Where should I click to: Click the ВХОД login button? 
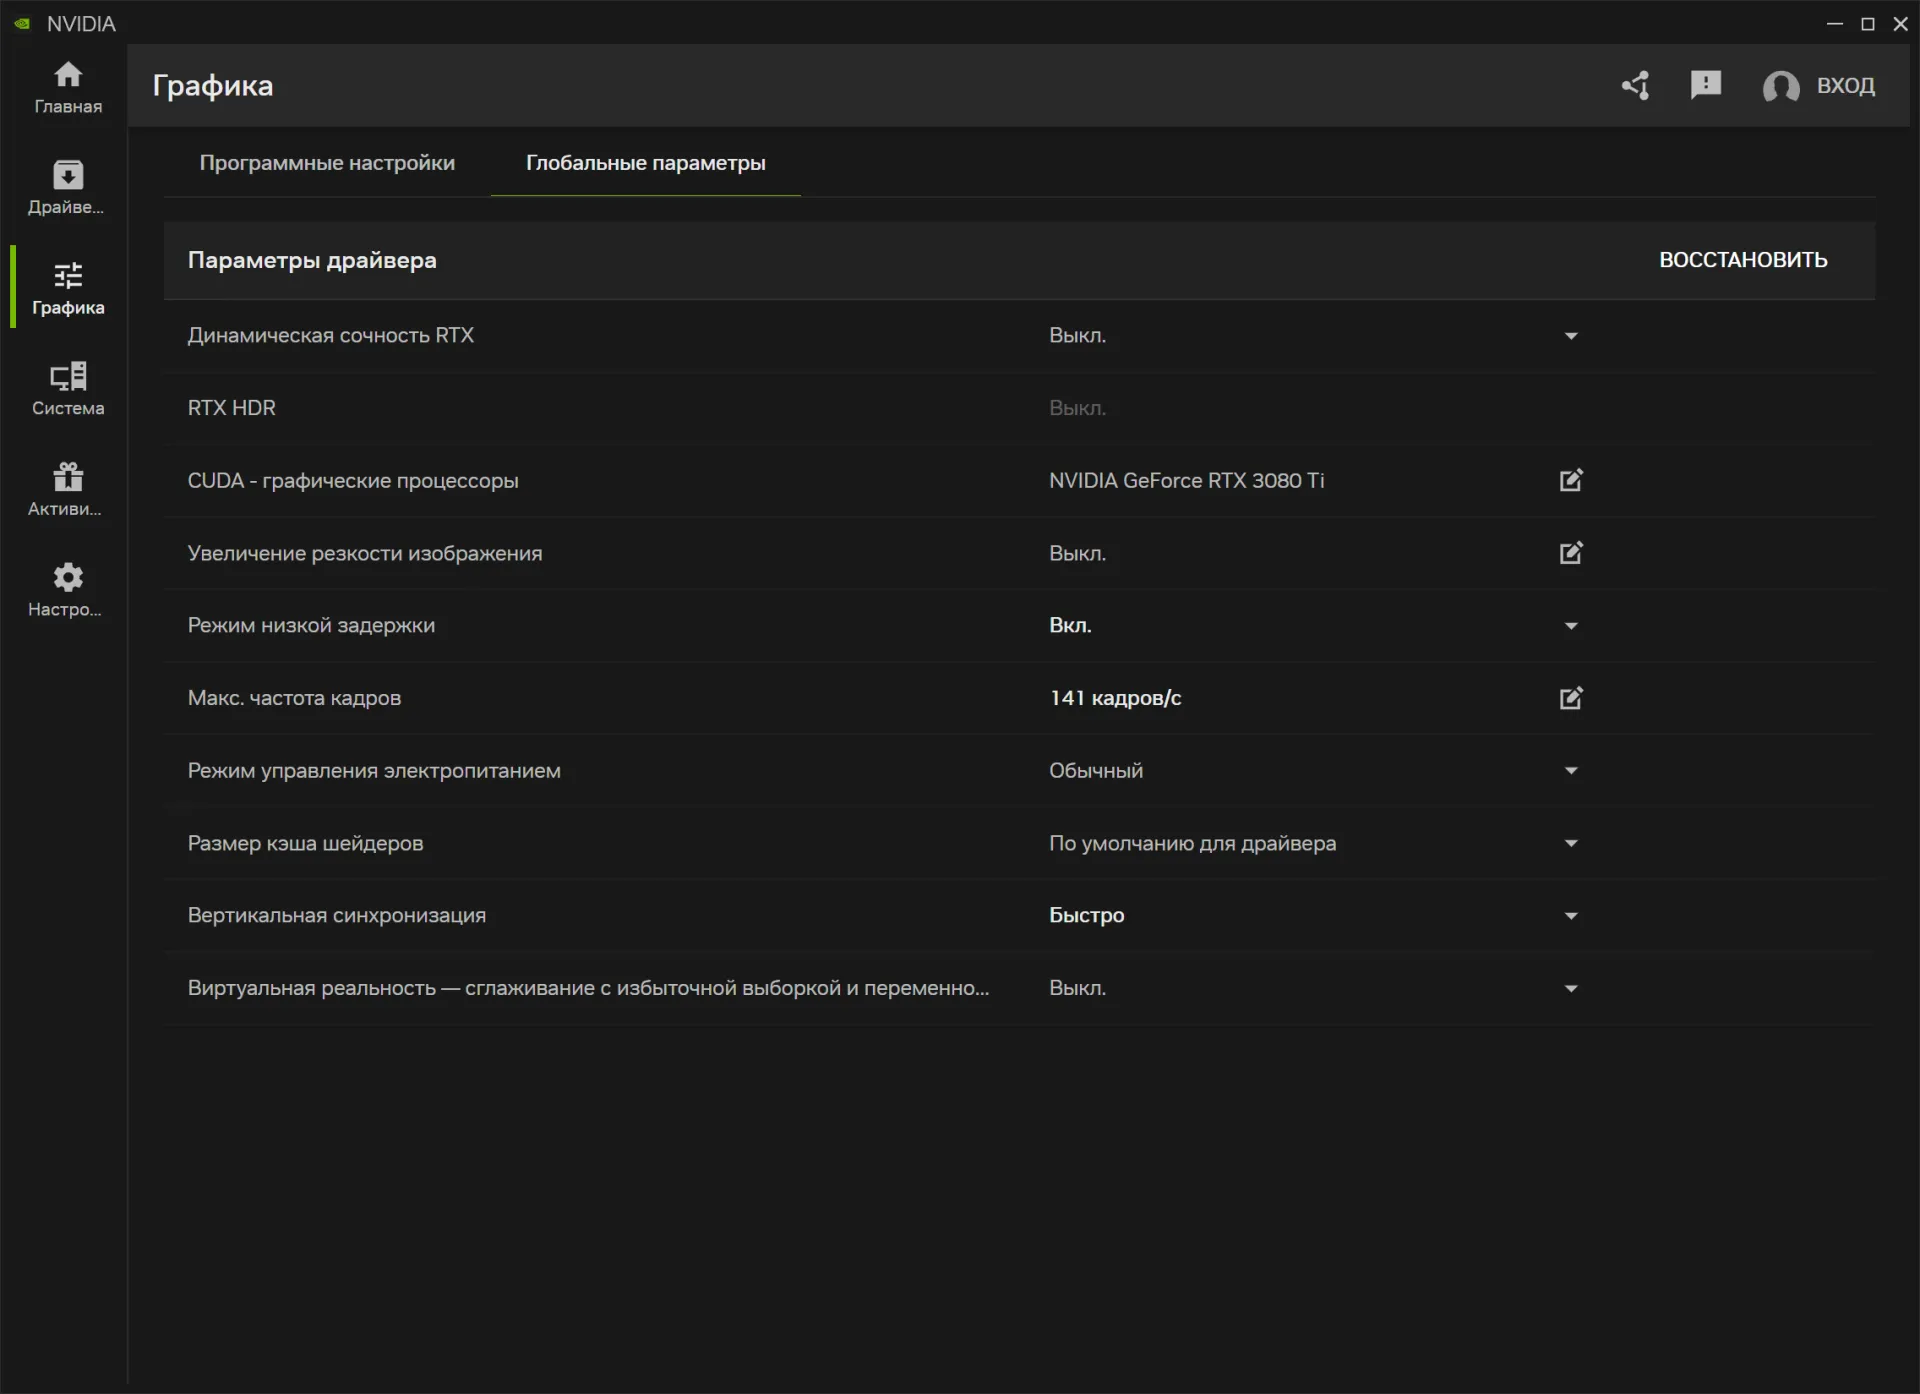point(1845,86)
